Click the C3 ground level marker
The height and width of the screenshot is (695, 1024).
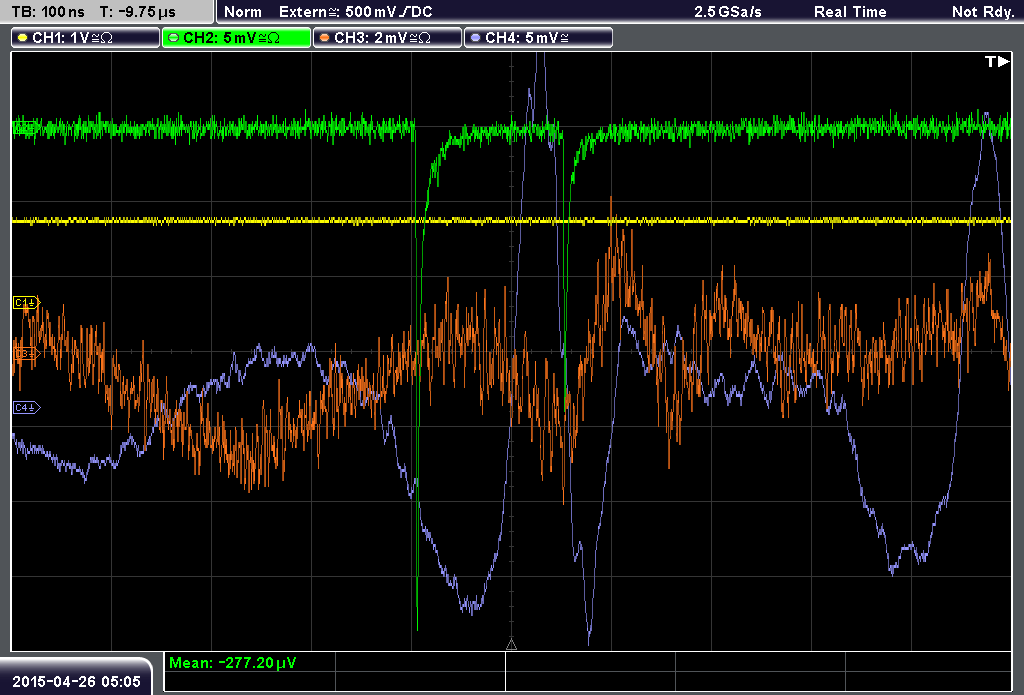[x=27, y=354]
